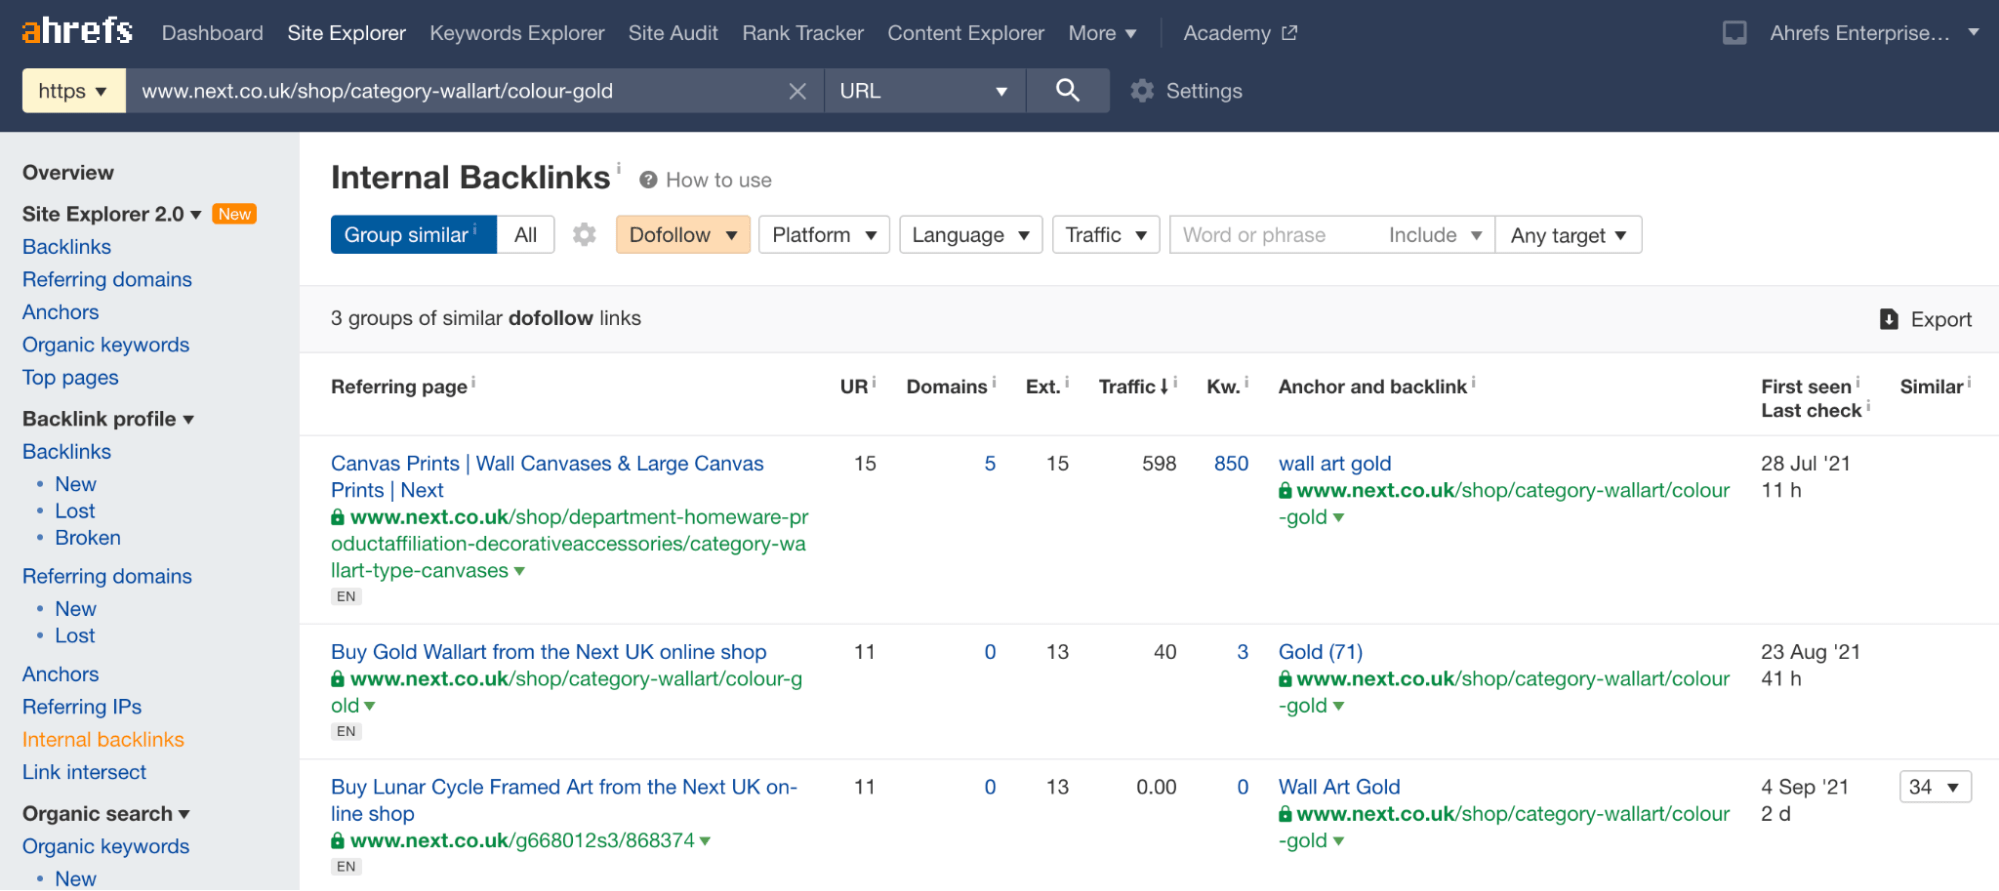
Task: Go to Site Audit tab
Action: point(672,33)
